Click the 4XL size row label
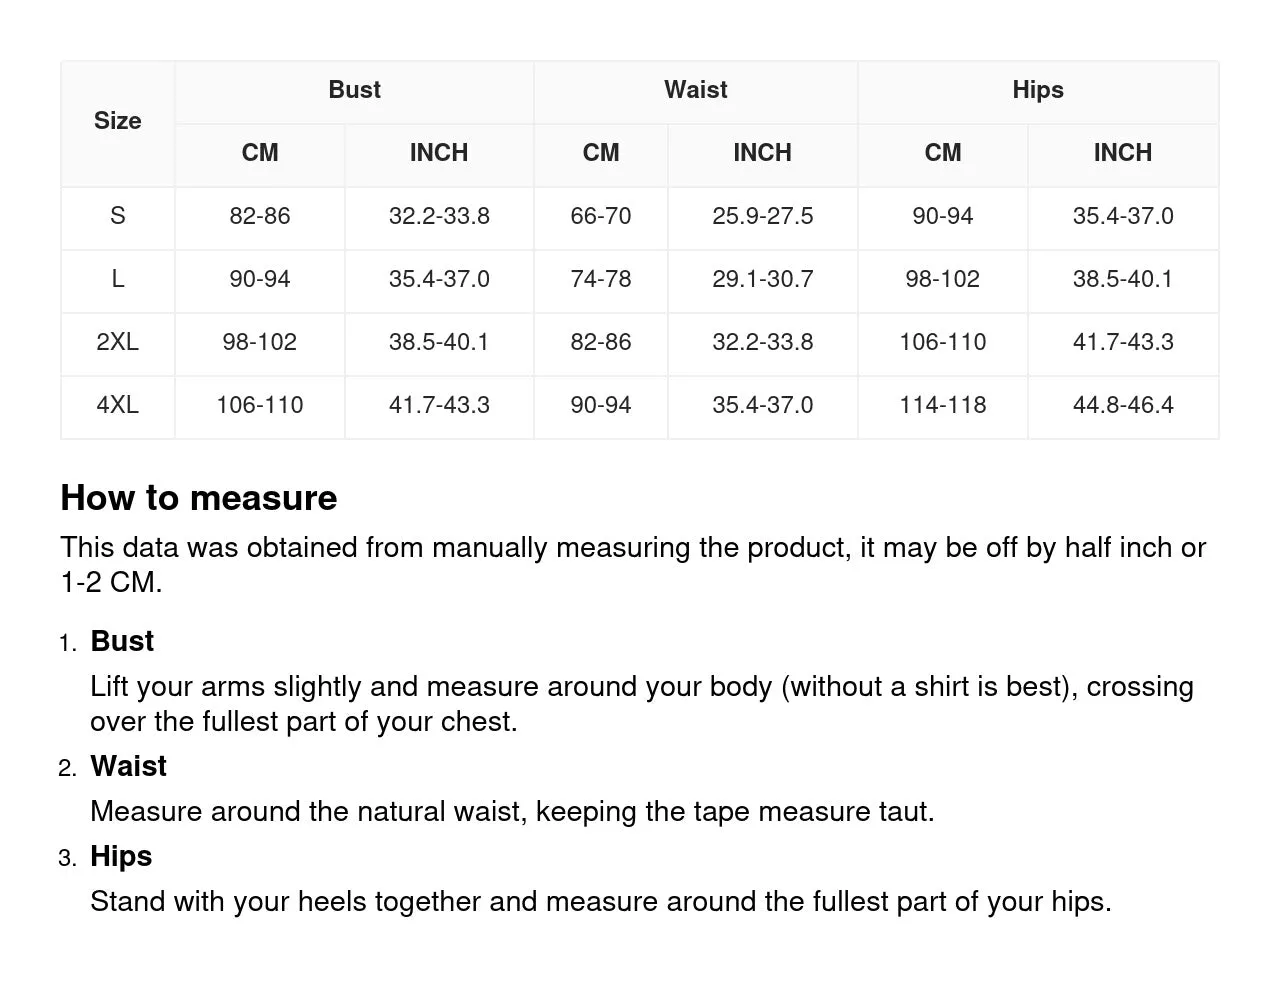1280x982 pixels. tap(118, 407)
